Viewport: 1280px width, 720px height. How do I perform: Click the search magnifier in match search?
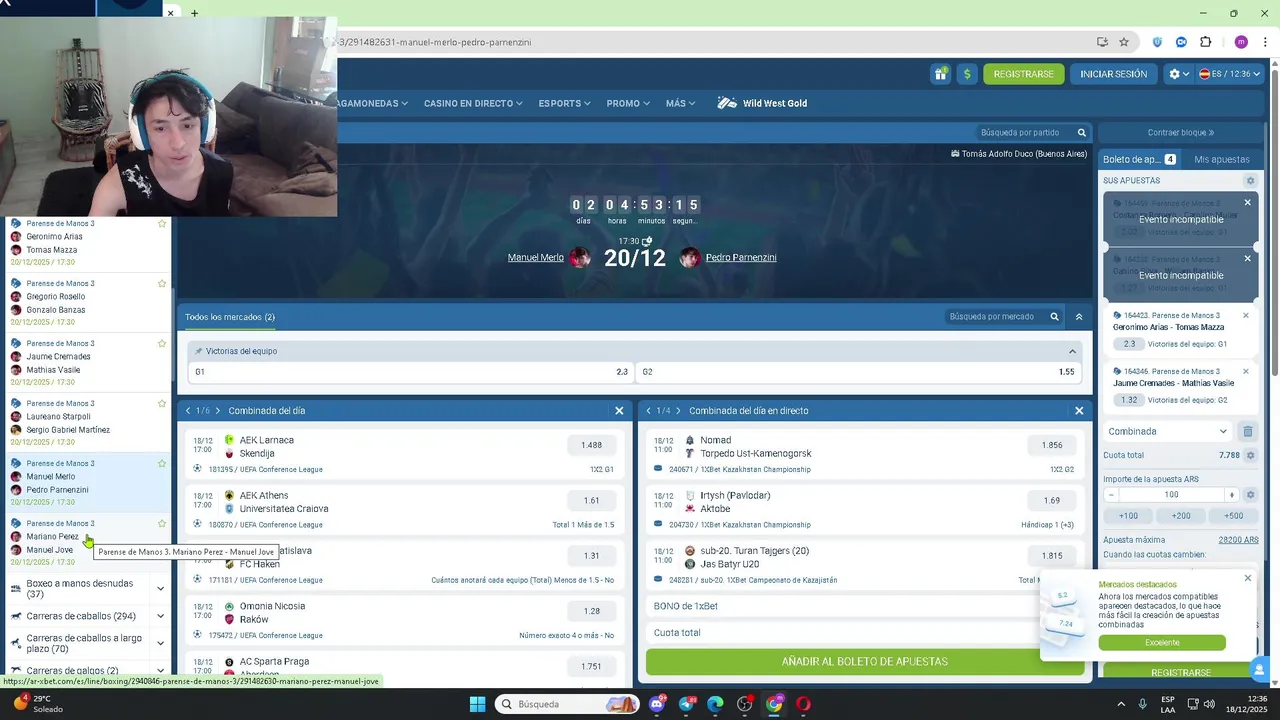1081,132
